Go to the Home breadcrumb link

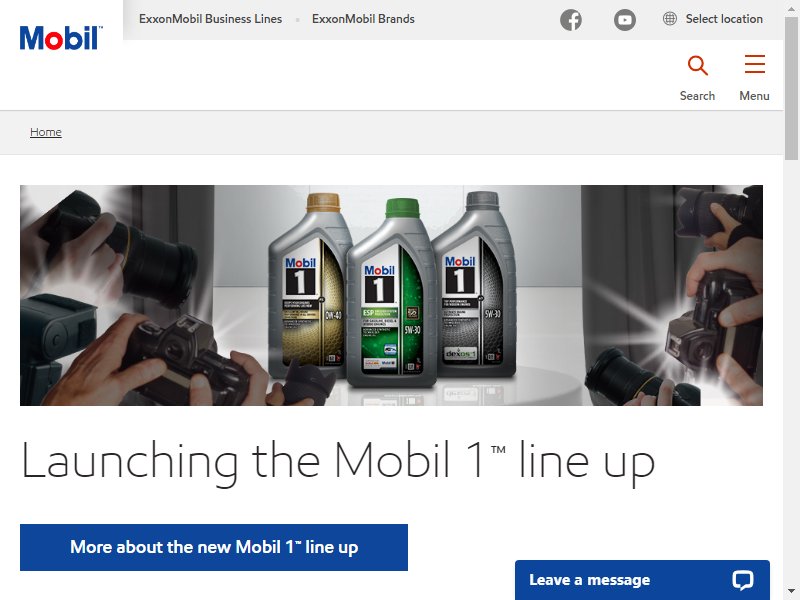tap(46, 132)
